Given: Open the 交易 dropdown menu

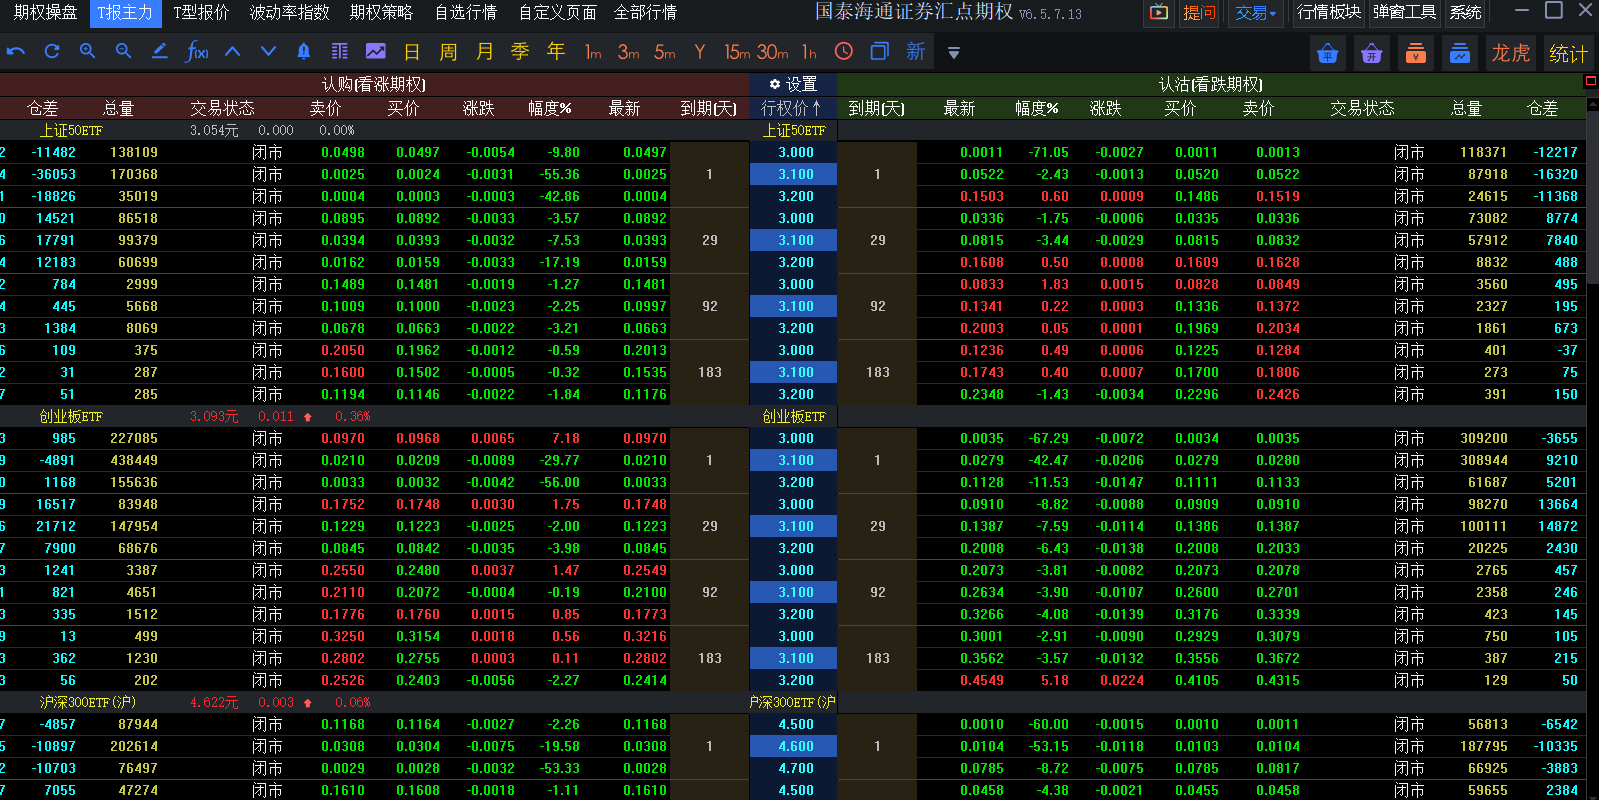Looking at the screenshot, I should (1256, 13).
